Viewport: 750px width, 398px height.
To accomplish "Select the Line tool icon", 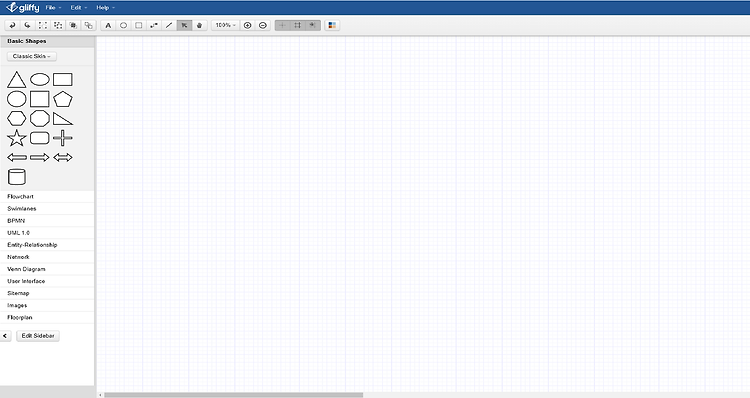I will pyautogui.click(x=169, y=25).
